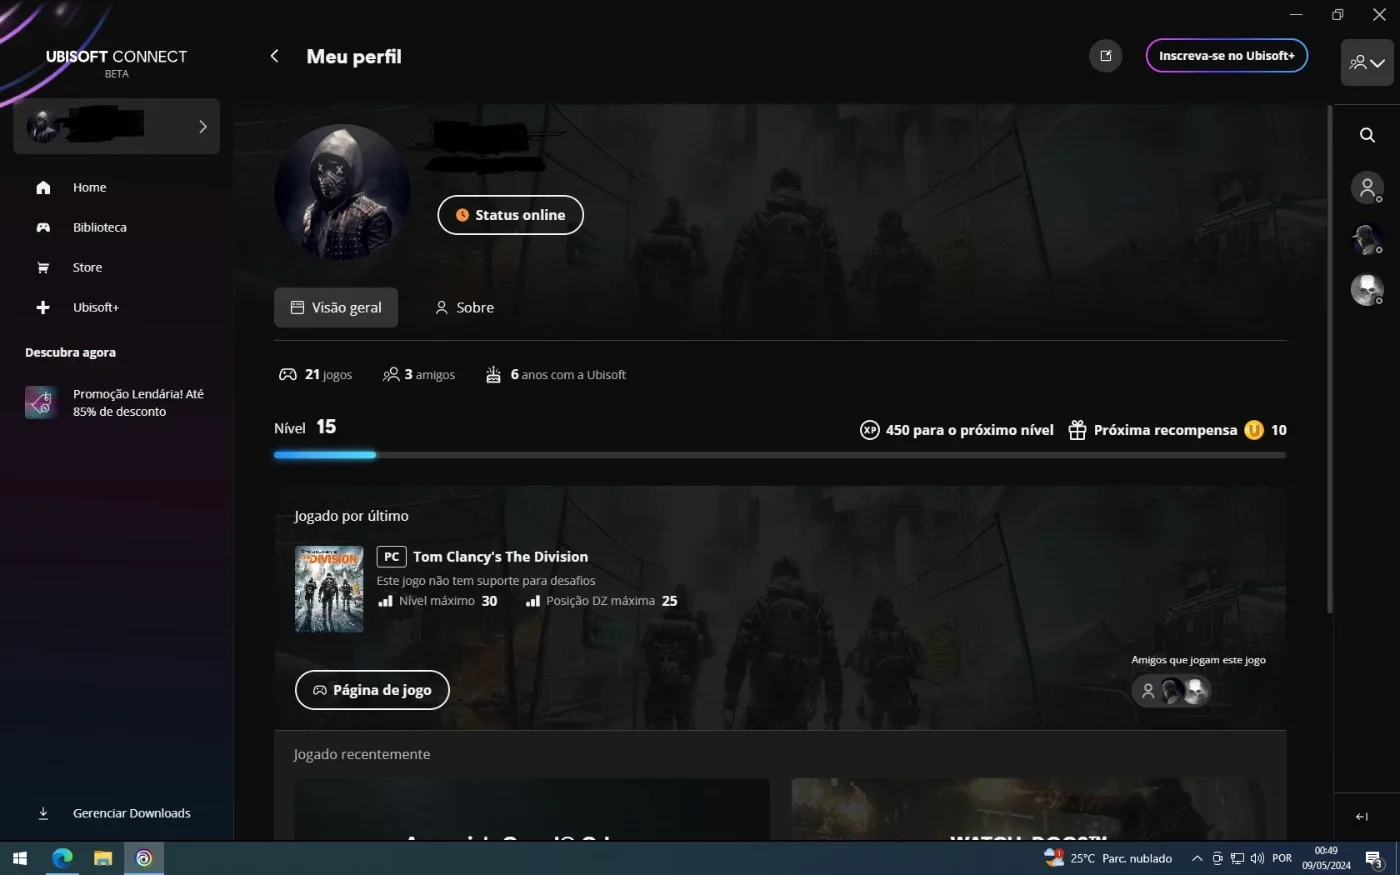Screen dimensions: 1400x875
Task: Click the volume speaker tray icon
Action: click(1257, 858)
